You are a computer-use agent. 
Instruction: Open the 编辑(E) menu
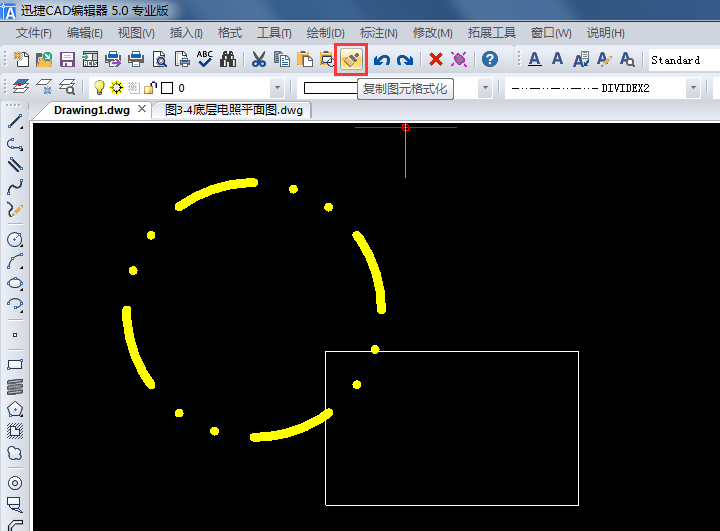click(x=84, y=33)
